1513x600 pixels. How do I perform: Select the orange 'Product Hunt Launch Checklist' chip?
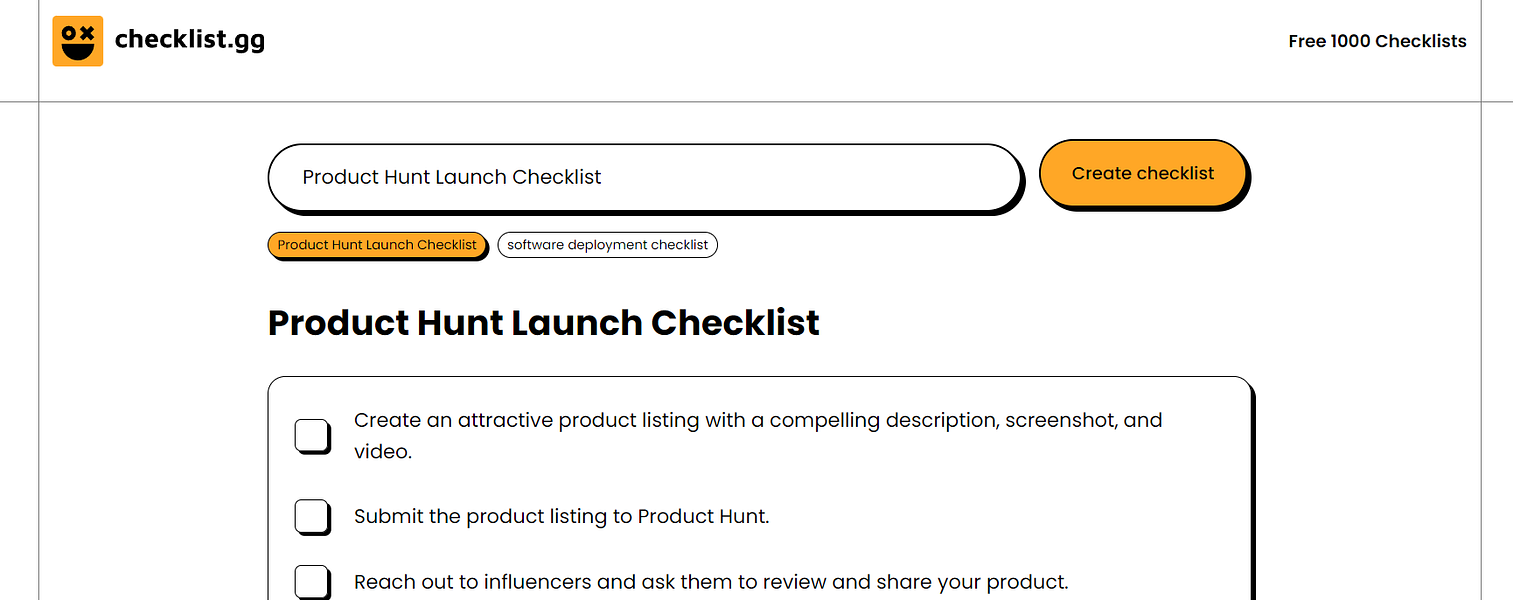(377, 244)
